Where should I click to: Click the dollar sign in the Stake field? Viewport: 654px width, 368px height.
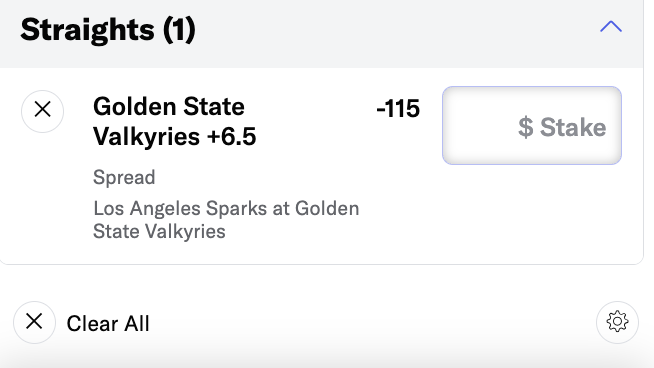point(526,127)
